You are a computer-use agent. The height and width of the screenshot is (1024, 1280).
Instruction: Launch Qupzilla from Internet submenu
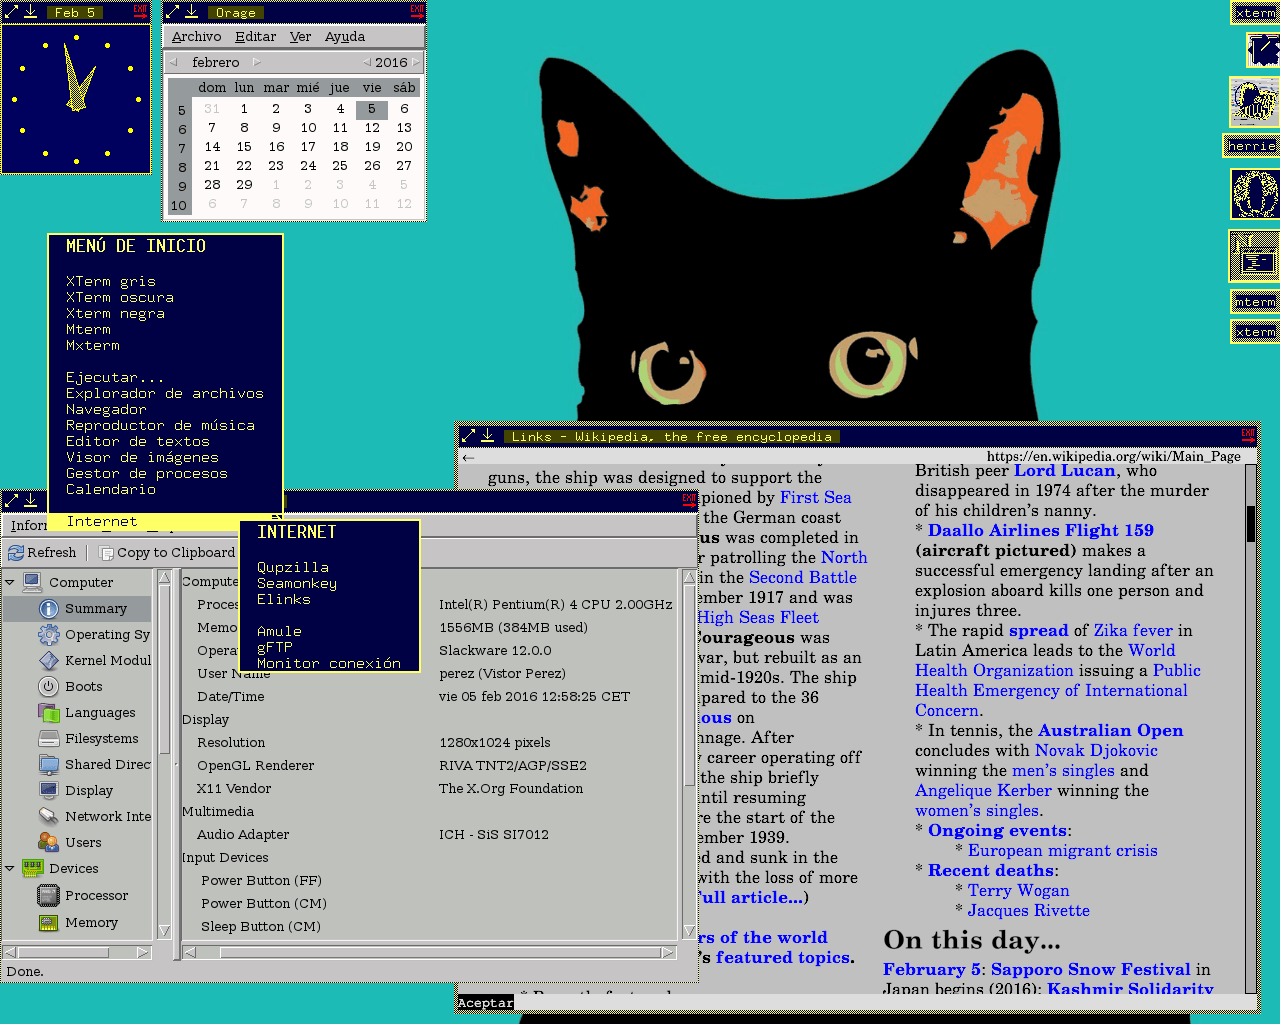(x=293, y=567)
